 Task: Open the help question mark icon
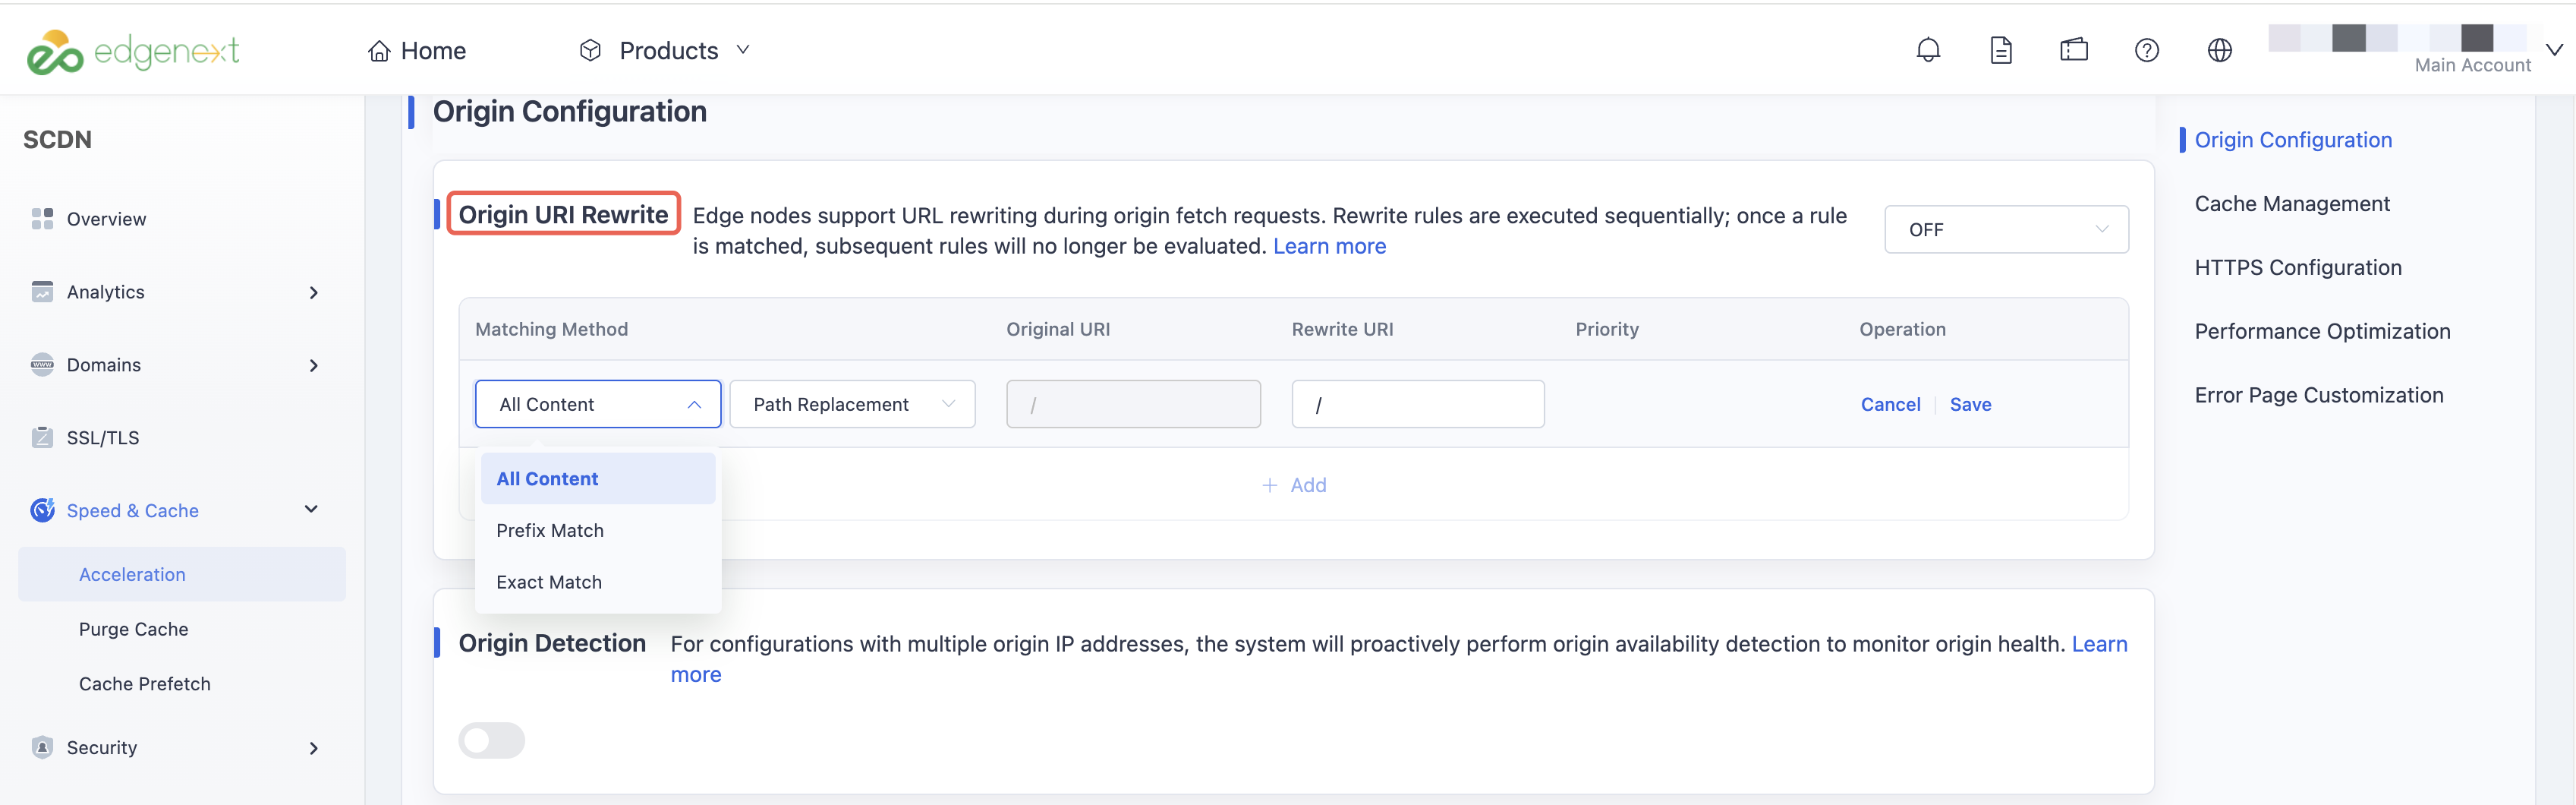coord(2147,50)
